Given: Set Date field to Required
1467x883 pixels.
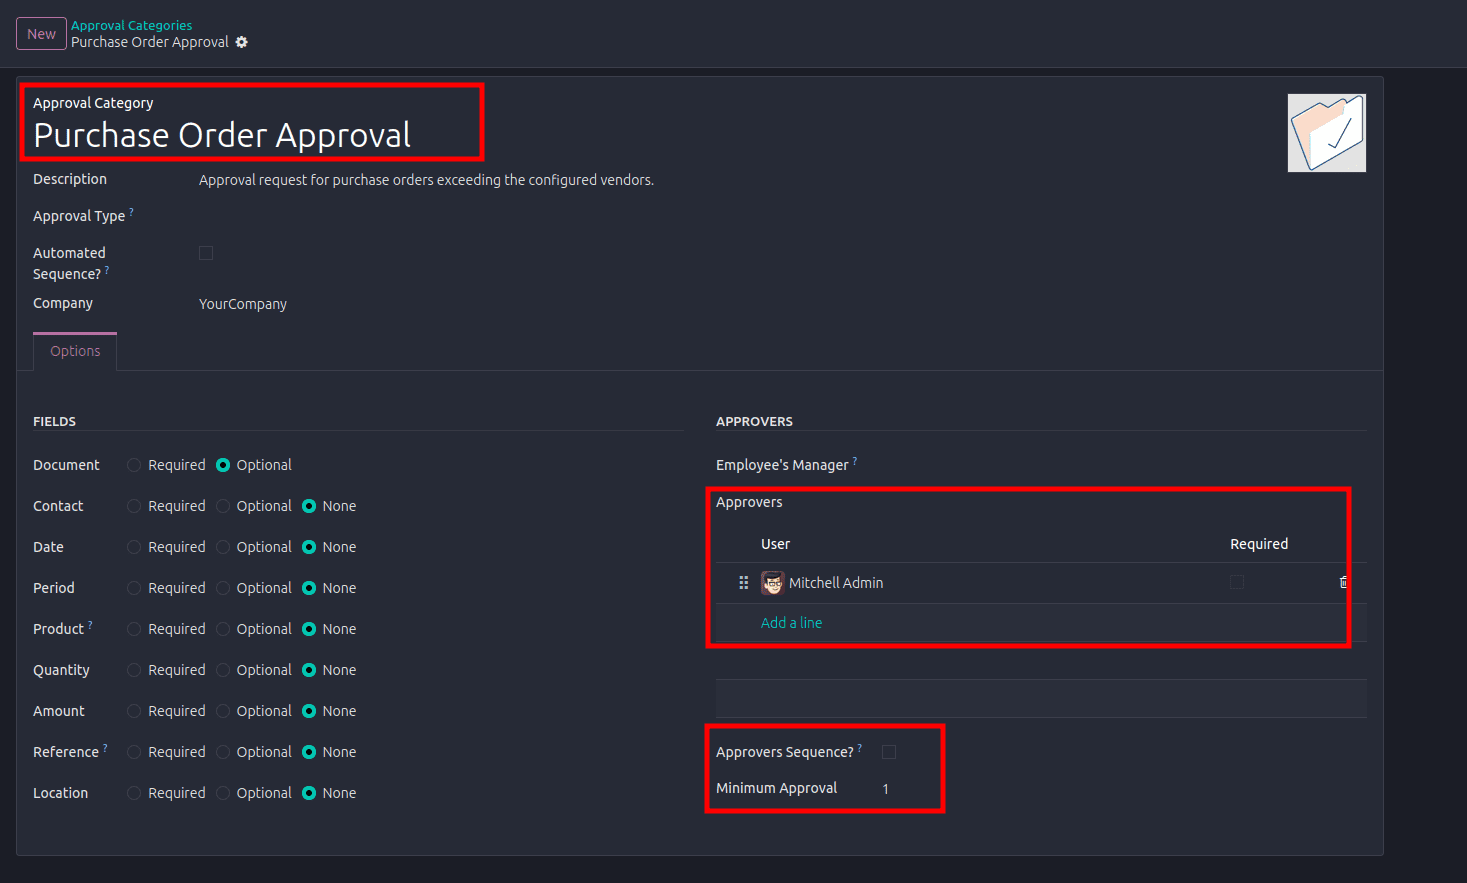Looking at the screenshot, I should point(134,547).
